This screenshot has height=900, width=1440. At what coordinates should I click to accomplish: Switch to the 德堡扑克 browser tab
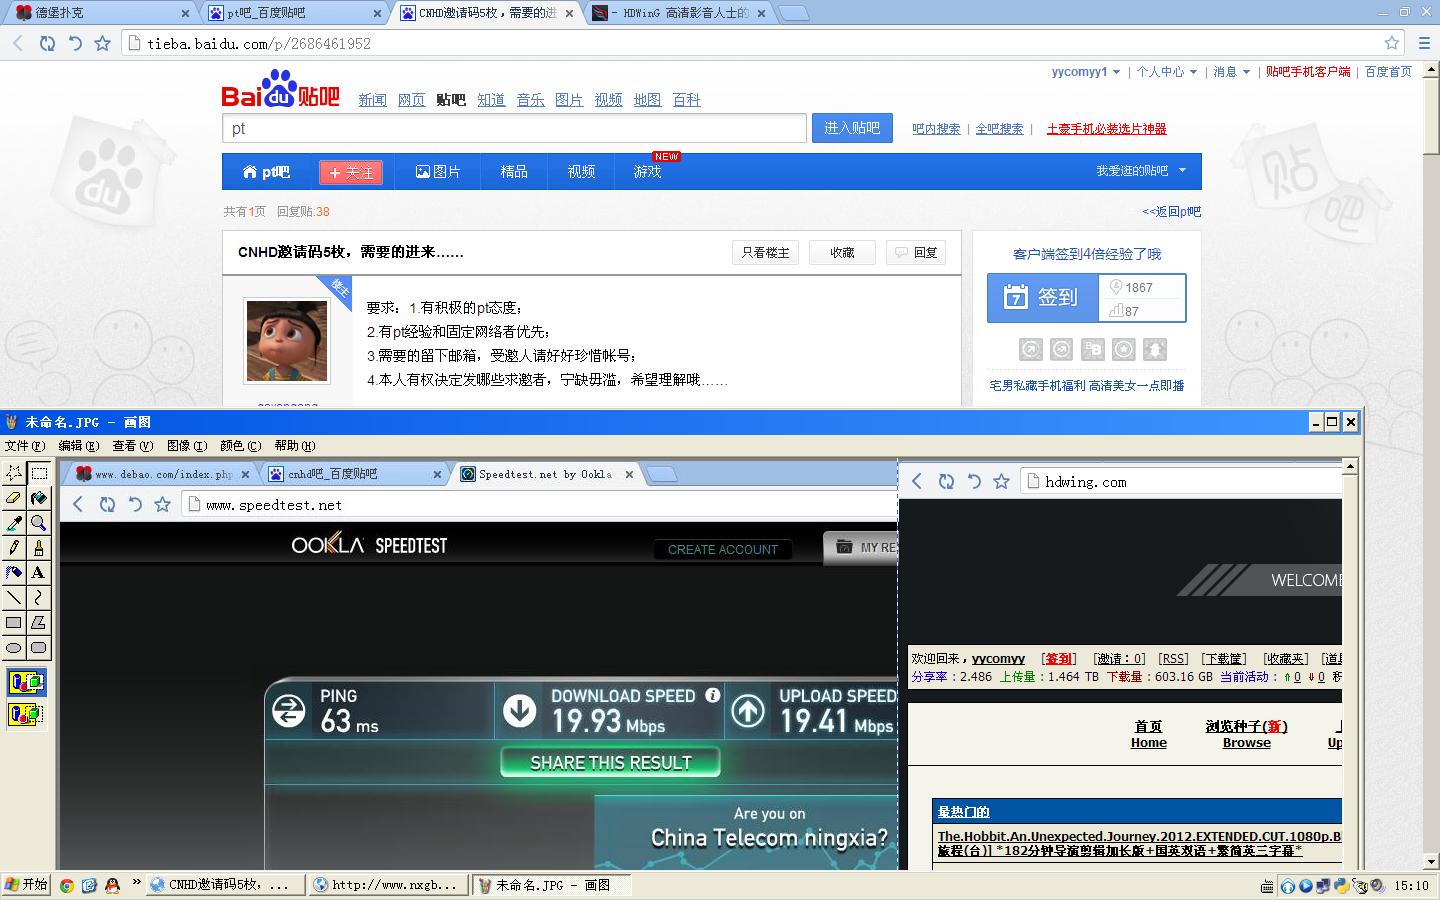point(100,13)
